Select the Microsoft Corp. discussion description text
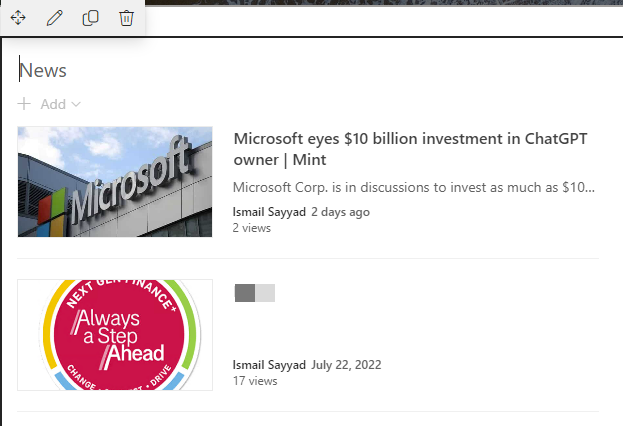Screen dimensions: 623x426 click(x=414, y=187)
